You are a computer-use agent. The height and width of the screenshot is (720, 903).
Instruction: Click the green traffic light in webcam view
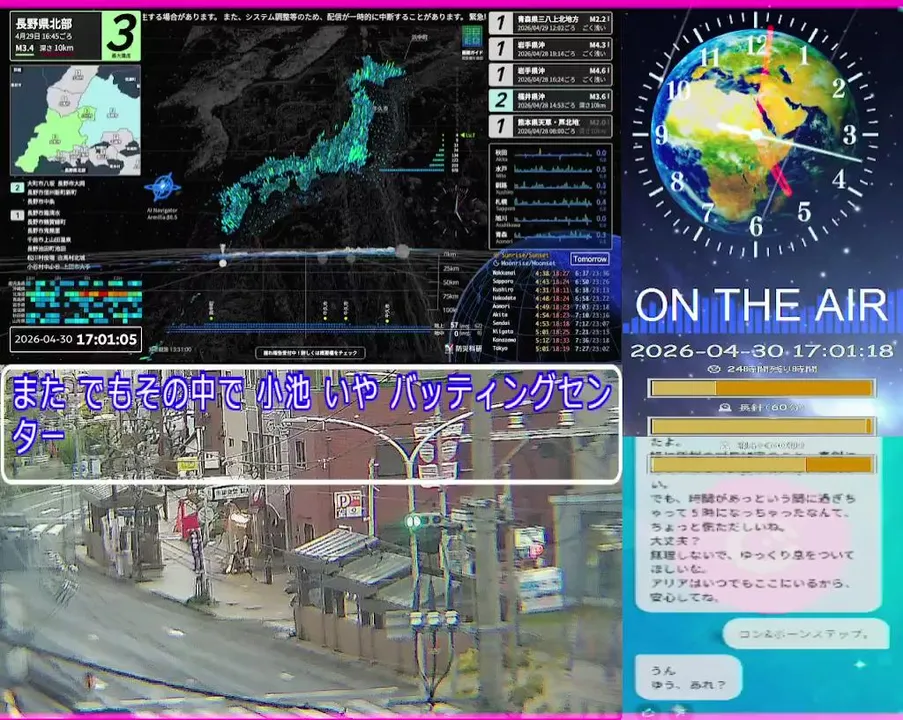pyautogui.click(x=413, y=522)
